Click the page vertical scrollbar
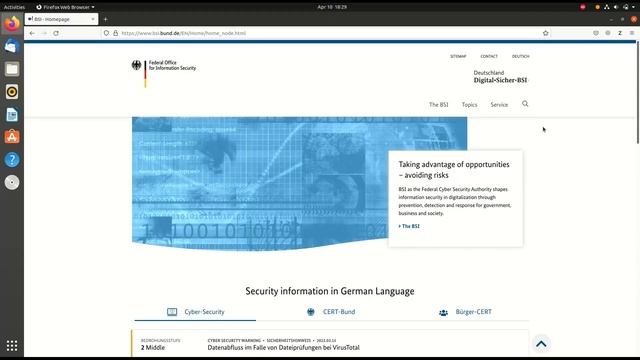640x360 pixels. [638, 92]
